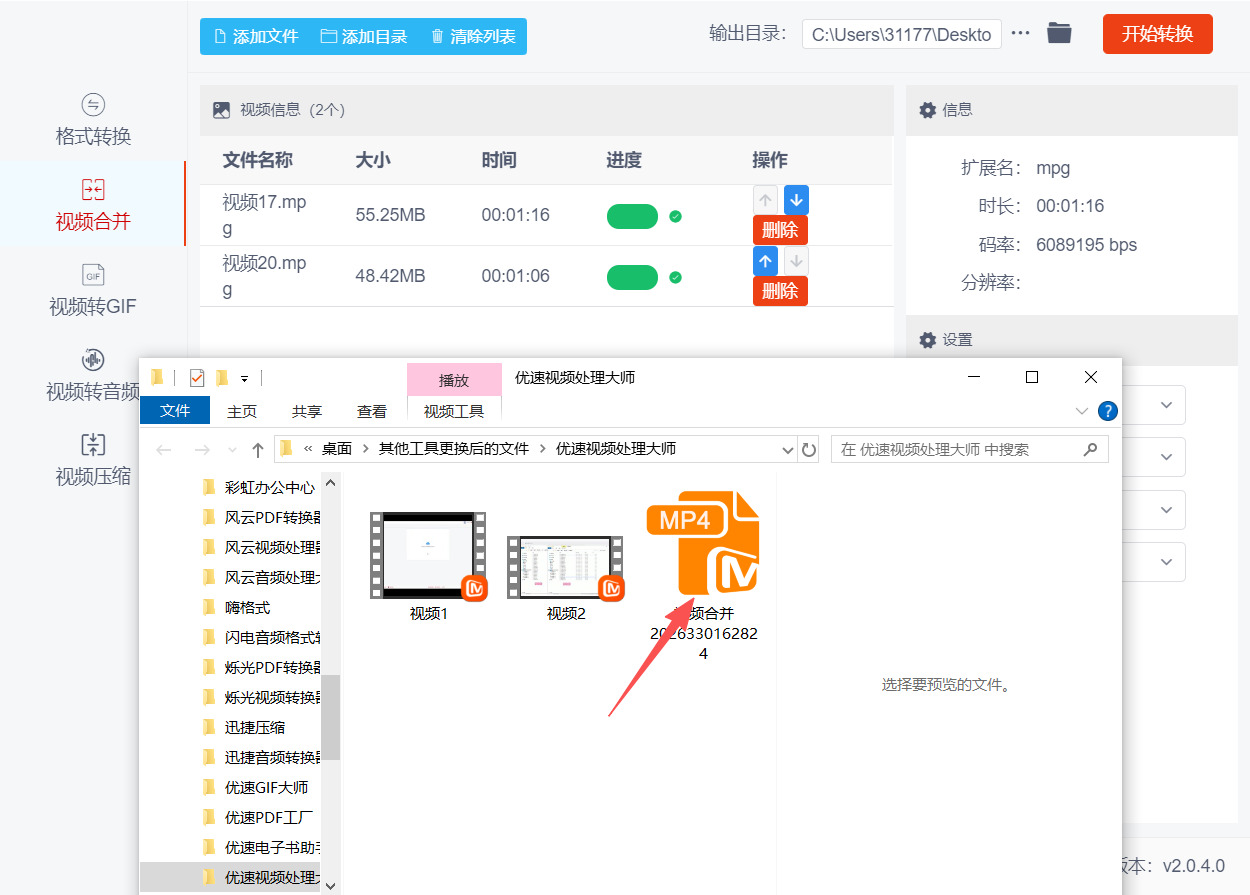Viewport: 1250px width, 895px height.
Task: Open the 视频压缩 sidebar tool
Action: (93, 460)
